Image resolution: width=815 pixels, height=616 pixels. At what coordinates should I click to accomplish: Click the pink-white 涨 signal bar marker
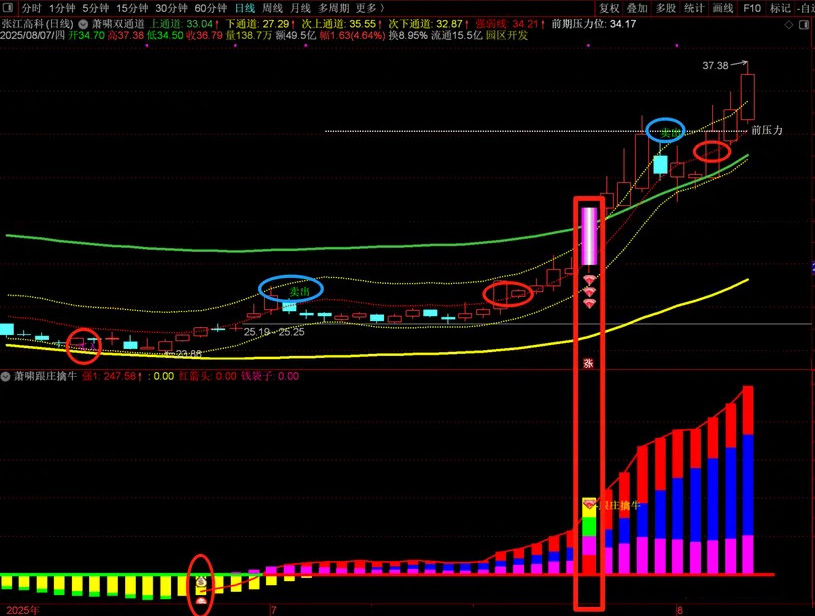[x=589, y=236]
